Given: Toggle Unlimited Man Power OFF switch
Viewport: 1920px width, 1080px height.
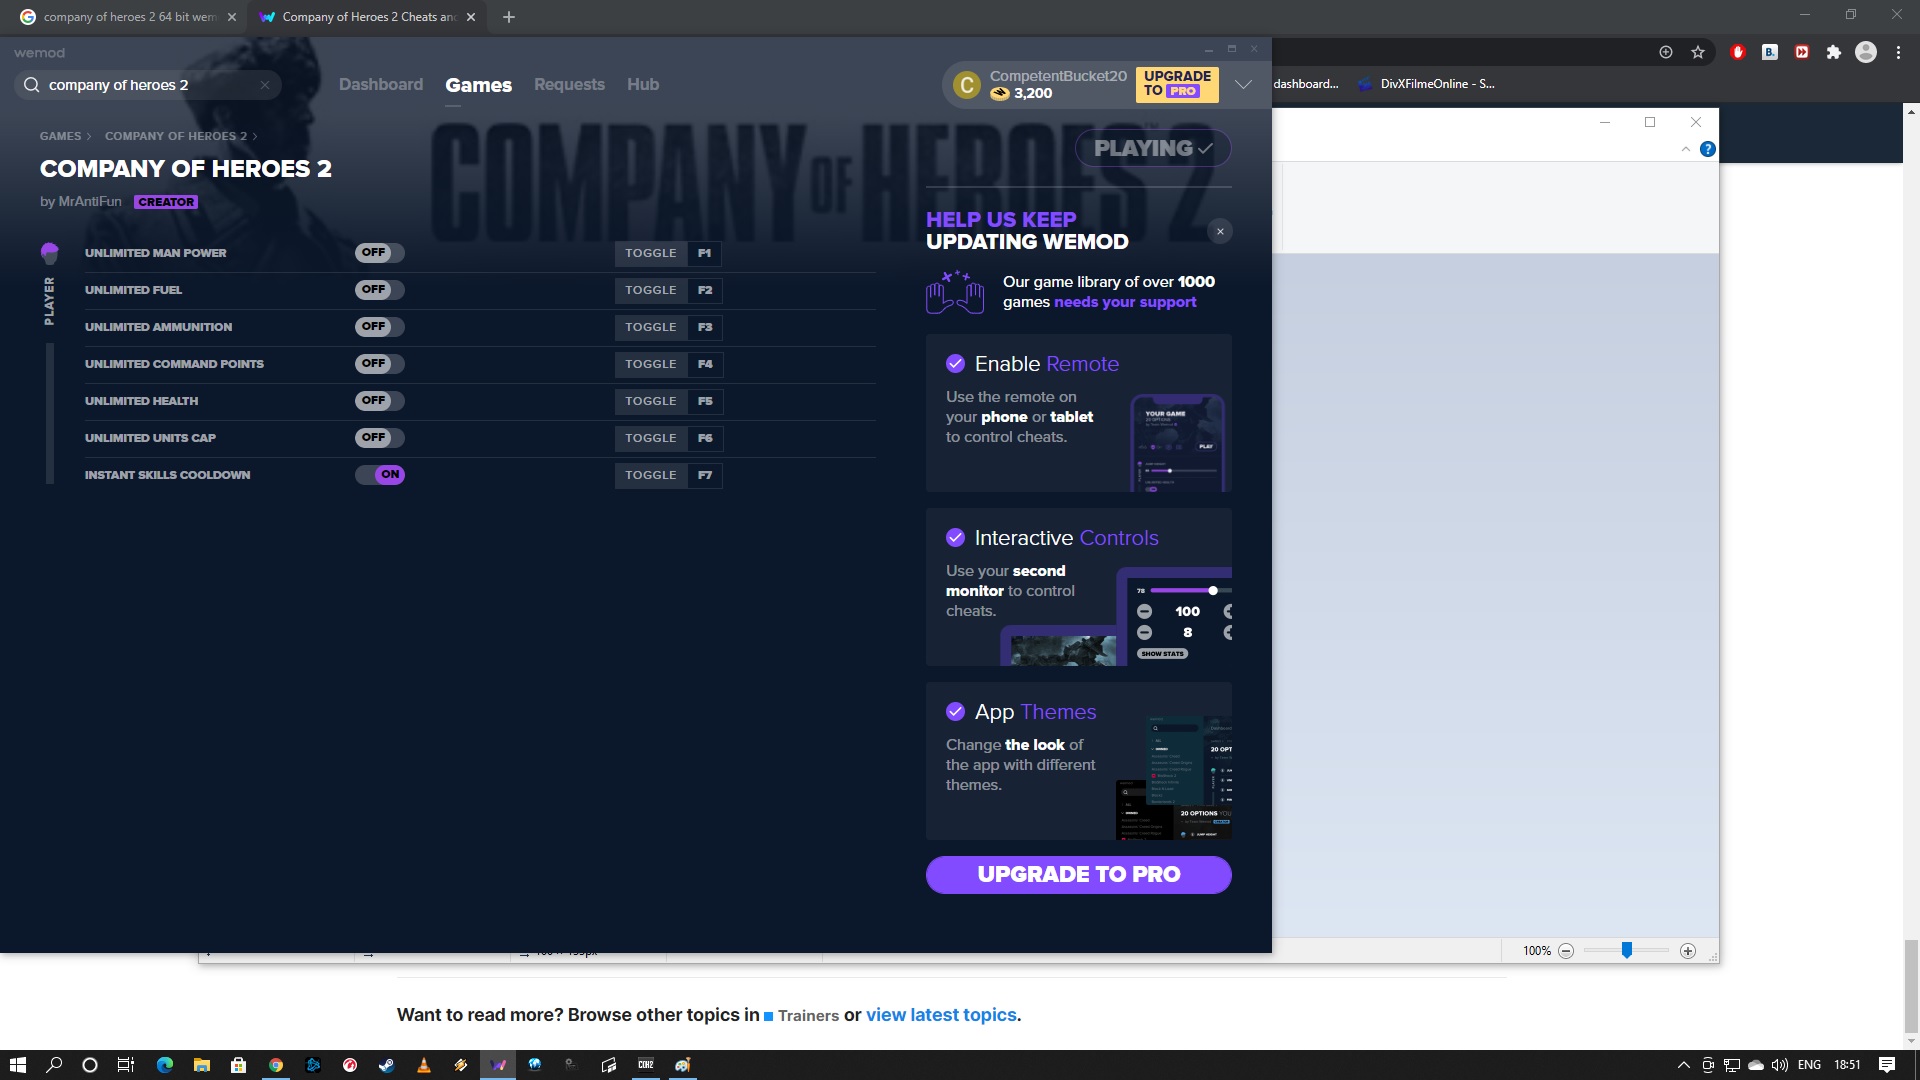Looking at the screenshot, I should (x=376, y=252).
